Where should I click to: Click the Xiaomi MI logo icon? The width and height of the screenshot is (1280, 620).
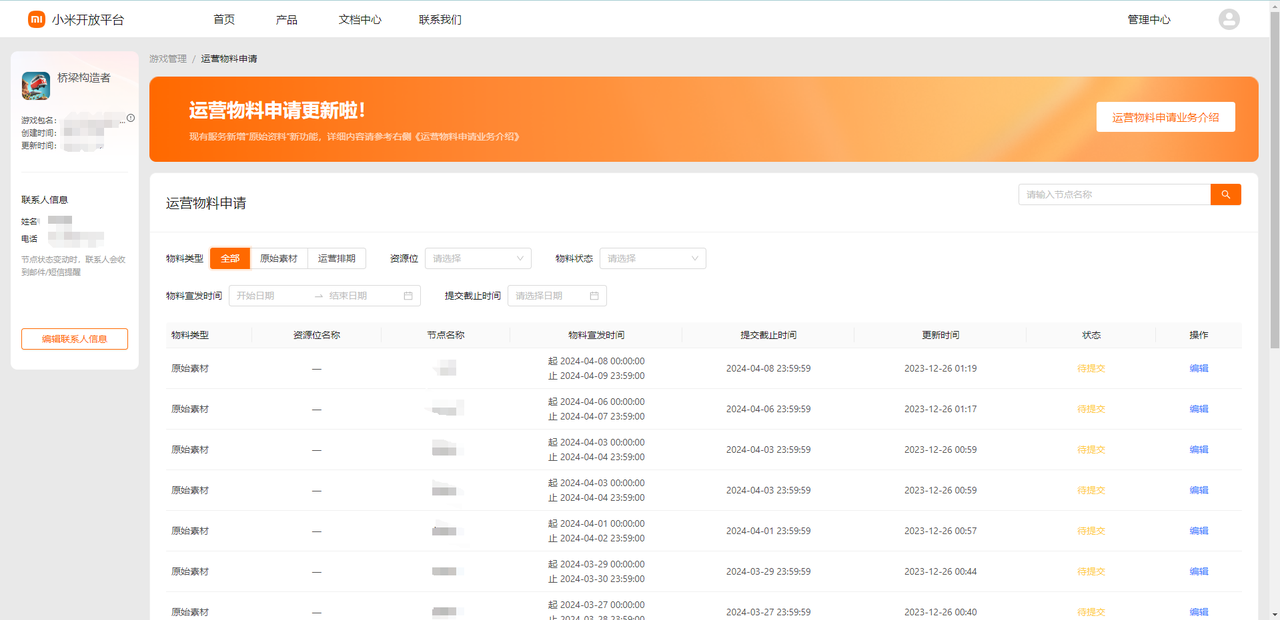coord(36,19)
